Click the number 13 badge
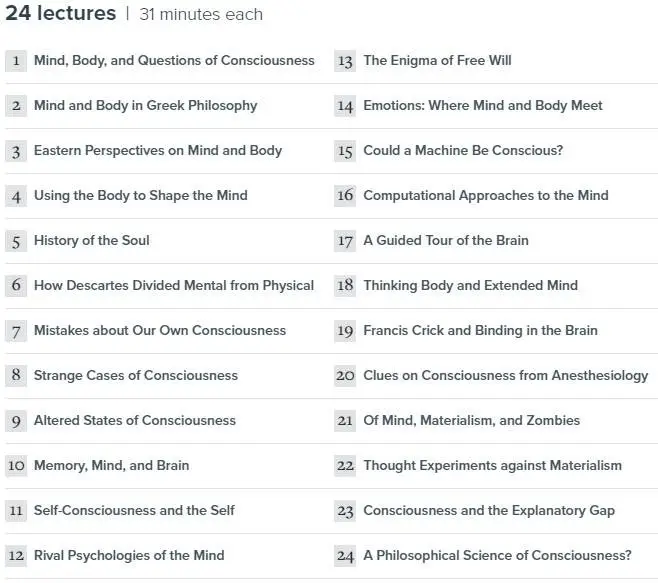This screenshot has width=658, height=583. coord(345,61)
